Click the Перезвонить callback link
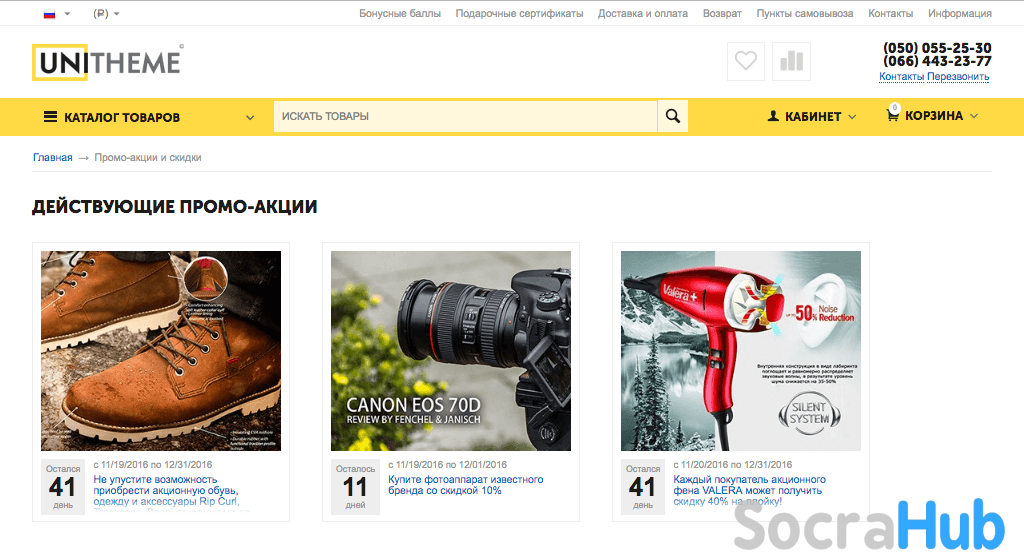The width and height of the screenshot is (1024, 554). tap(958, 77)
